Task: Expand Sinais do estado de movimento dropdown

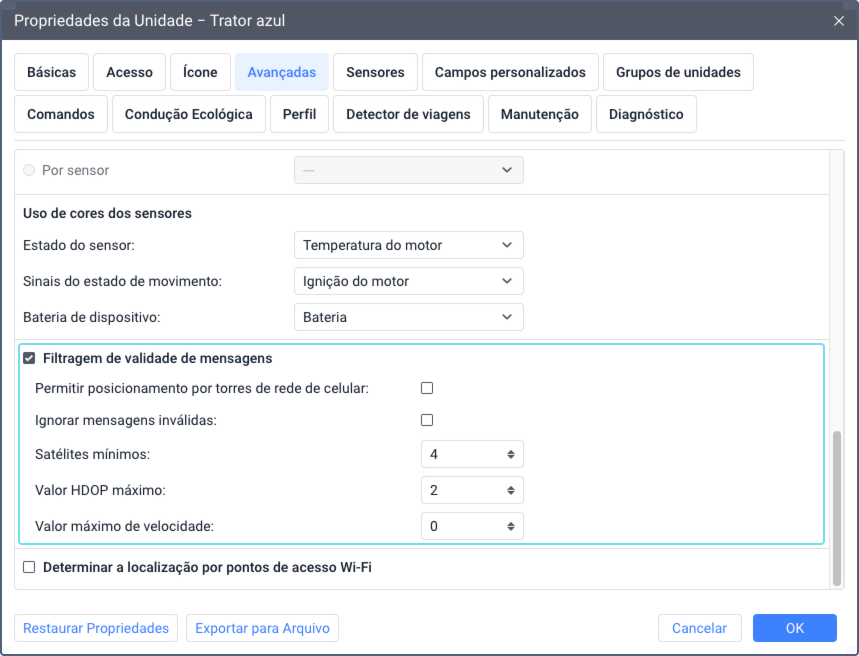Action: pos(408,281)
